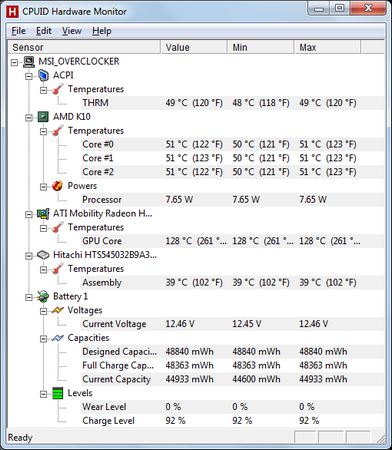This screenshot has width=392, height=450.
Task: Minimize the Hardware Monitor window
Action: pyautogui.click(x=319, y=8)
